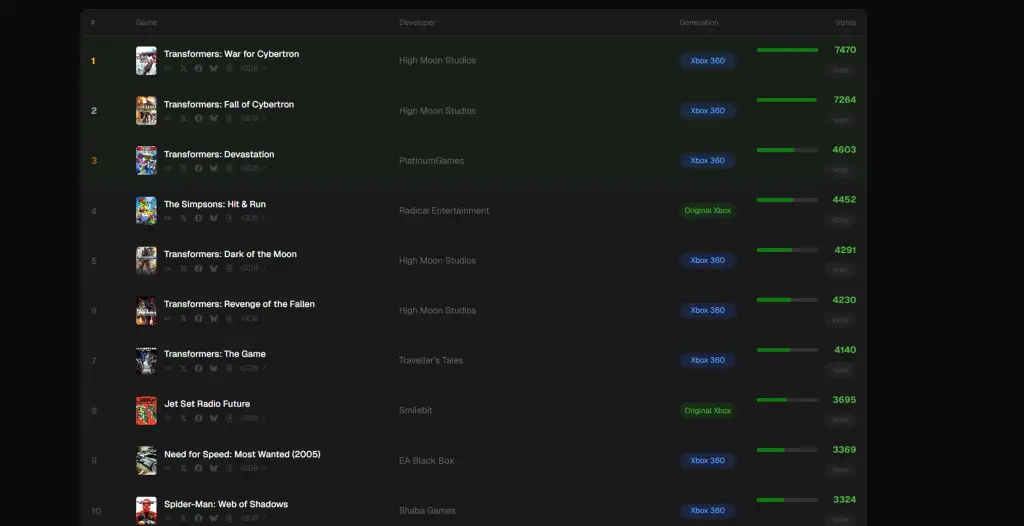This screenshot has width=1024, height=526.
Task: Click the vote progress bar for 7470 votes
Action: tap(788, 50)
